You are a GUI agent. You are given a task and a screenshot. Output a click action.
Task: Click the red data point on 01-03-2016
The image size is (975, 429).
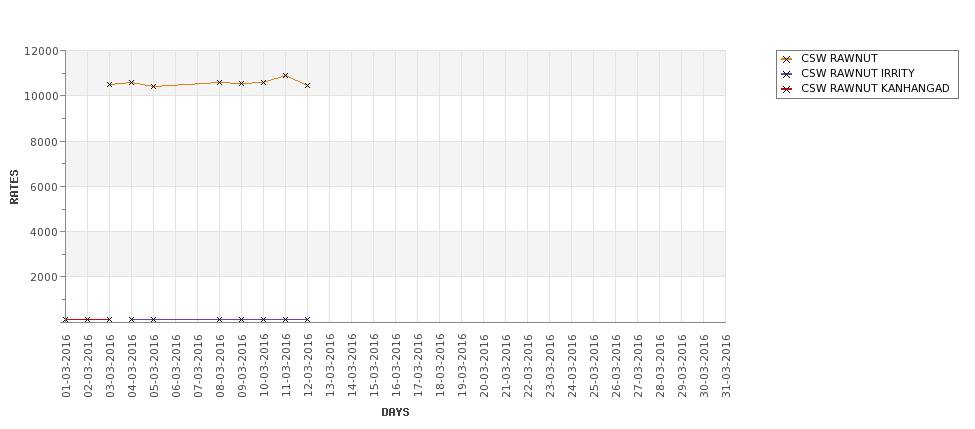[x=65, y=320]
